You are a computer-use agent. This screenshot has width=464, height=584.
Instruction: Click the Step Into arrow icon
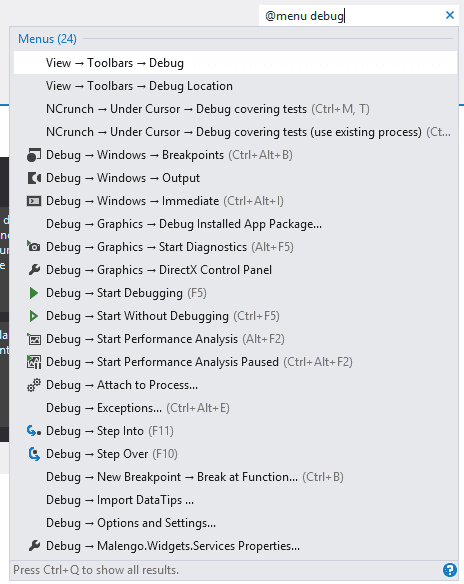click(x=34, y=431)
